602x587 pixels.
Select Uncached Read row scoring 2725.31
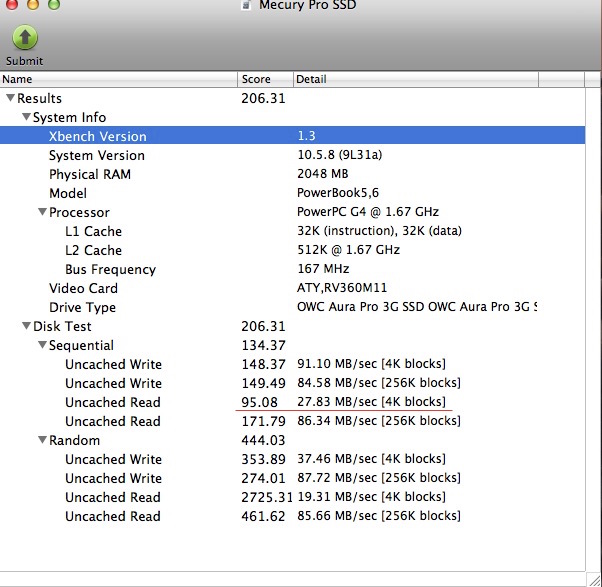(293, 497)
